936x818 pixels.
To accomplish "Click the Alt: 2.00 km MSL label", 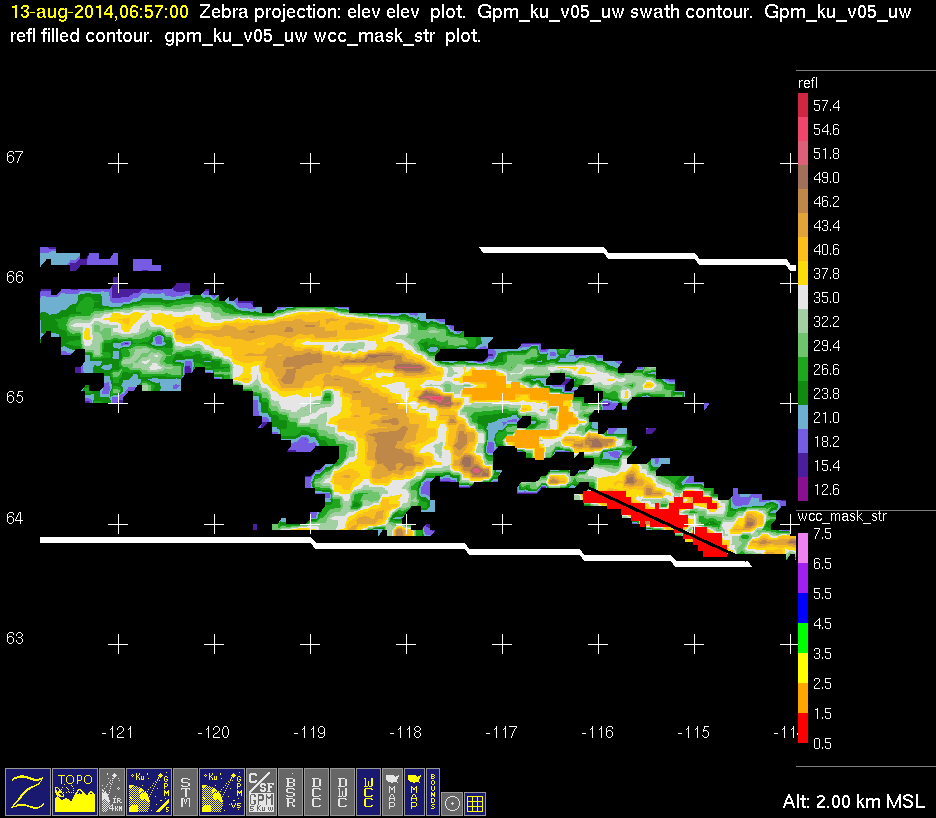I will [854, 801].
